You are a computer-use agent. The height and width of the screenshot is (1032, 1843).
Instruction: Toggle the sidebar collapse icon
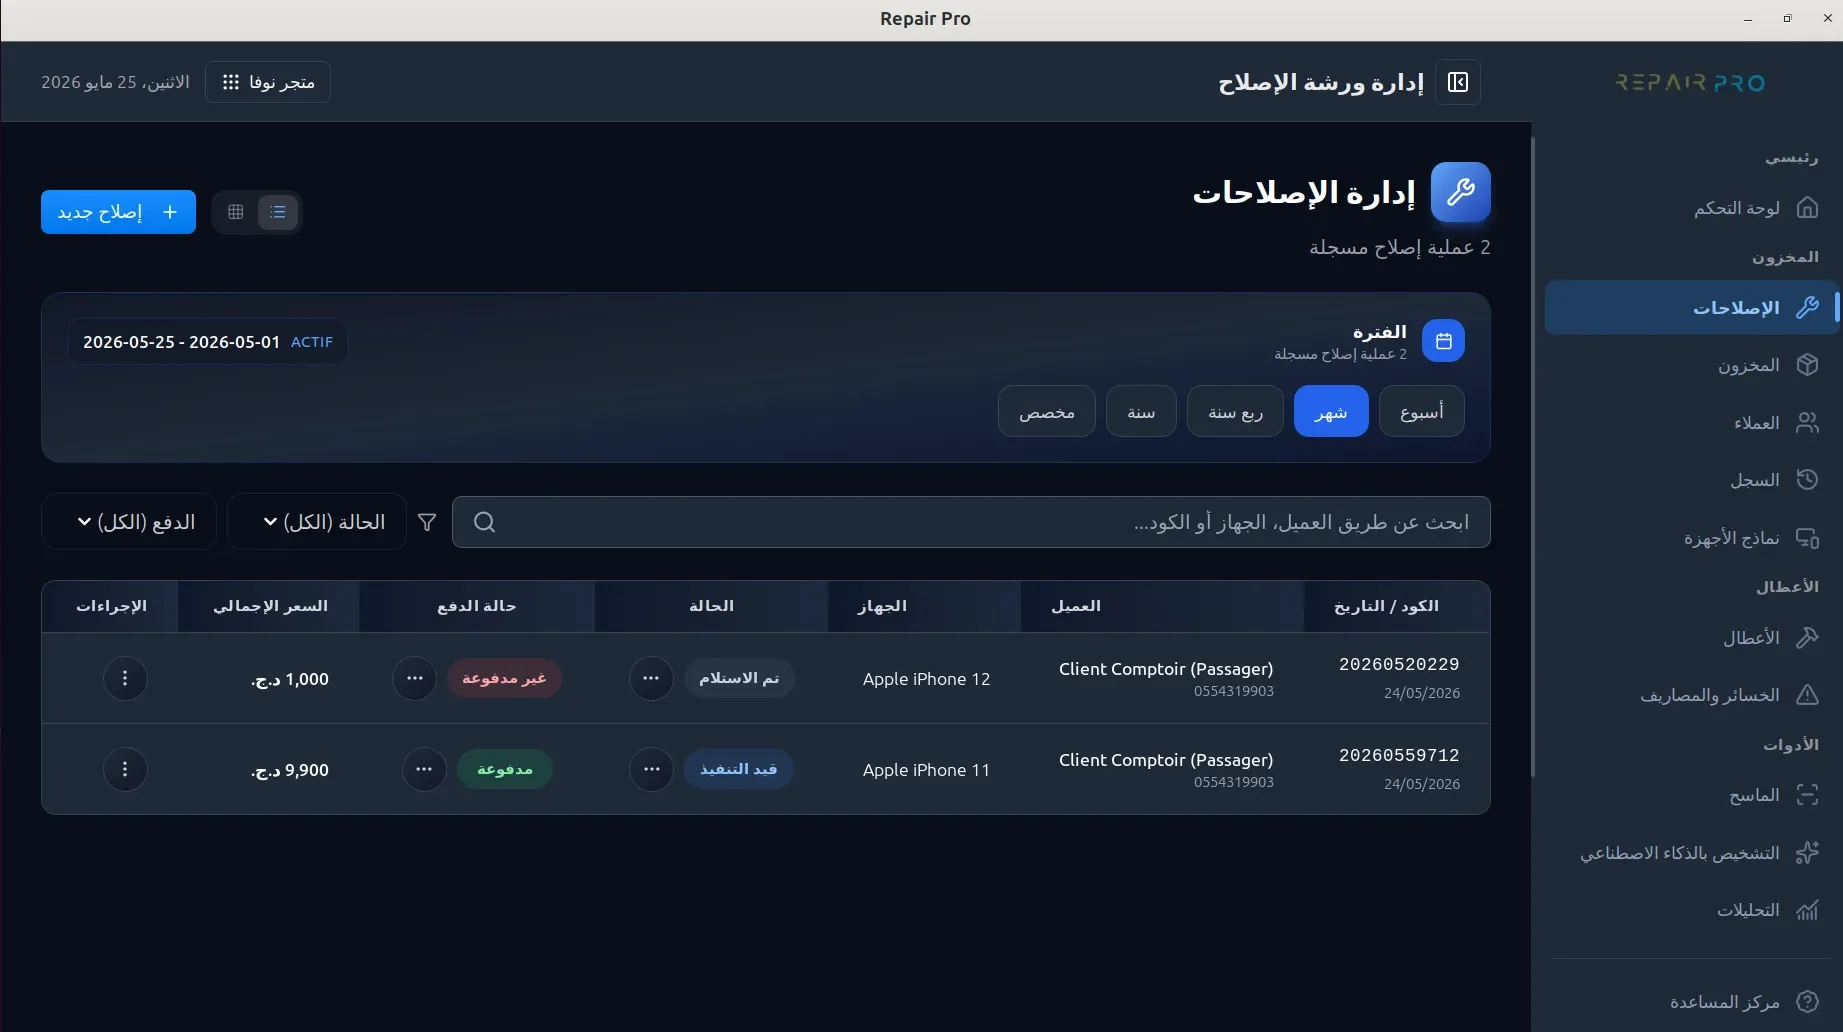pos(1458,82)
